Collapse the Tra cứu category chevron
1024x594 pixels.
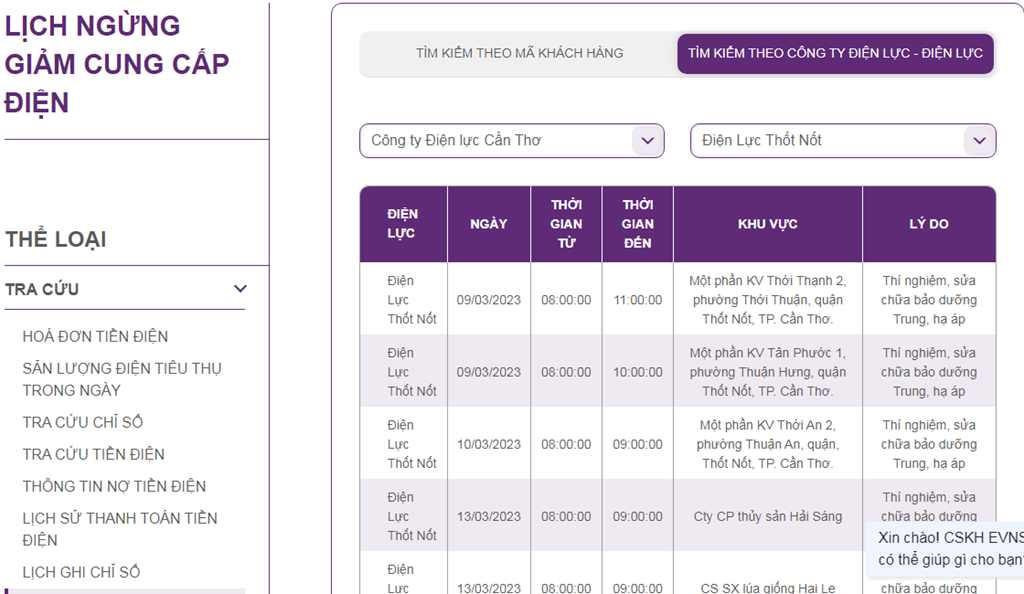coord(240,289)
